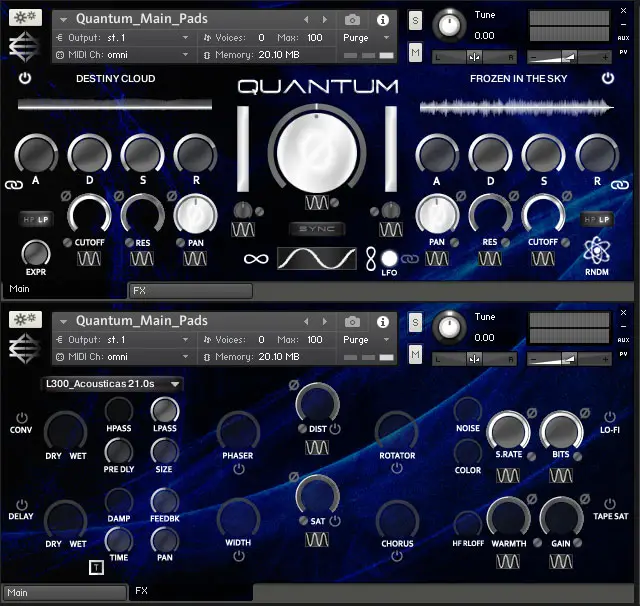640x606 pixels.
Task: Solo lower instrument with S button
Action: pyautogui.click(x=415, y=323)
